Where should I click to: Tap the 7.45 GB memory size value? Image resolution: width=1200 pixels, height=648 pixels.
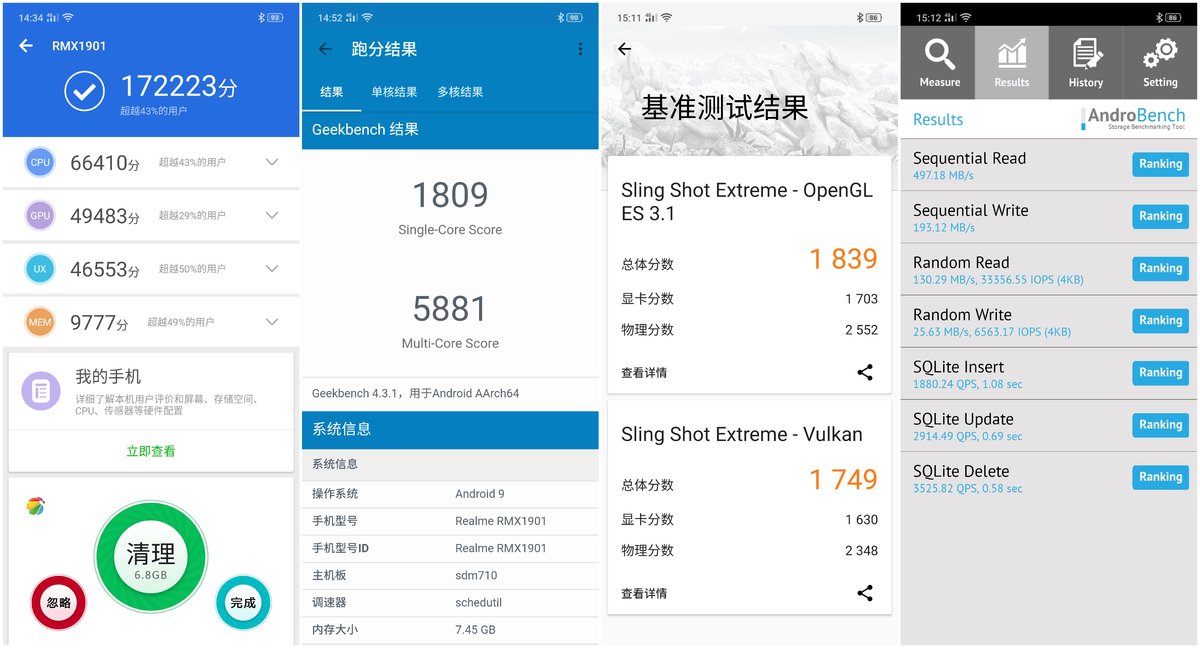click(x=475, y=630)
